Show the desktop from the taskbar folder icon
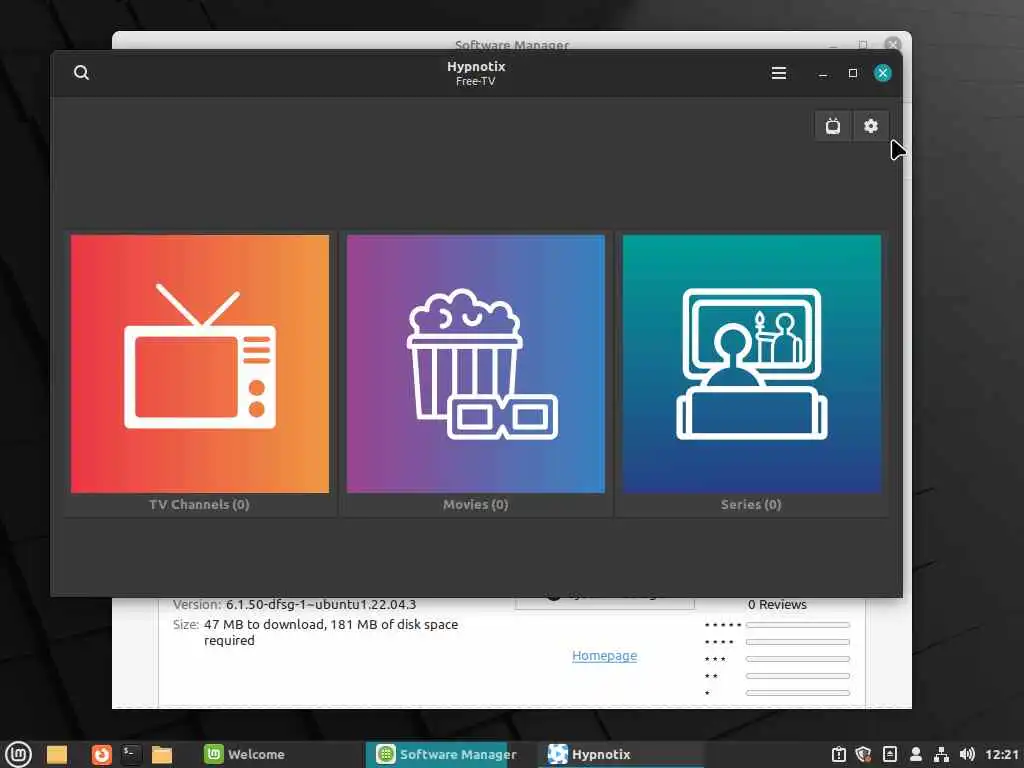 point(57,754)
